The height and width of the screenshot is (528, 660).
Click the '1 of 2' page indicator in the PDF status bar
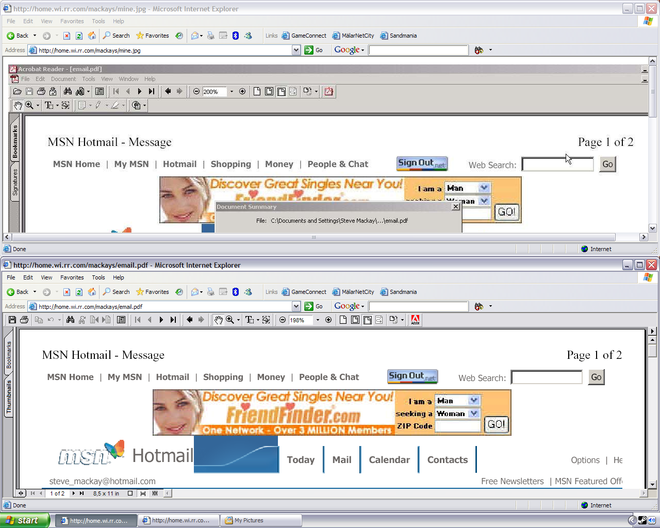57,493
